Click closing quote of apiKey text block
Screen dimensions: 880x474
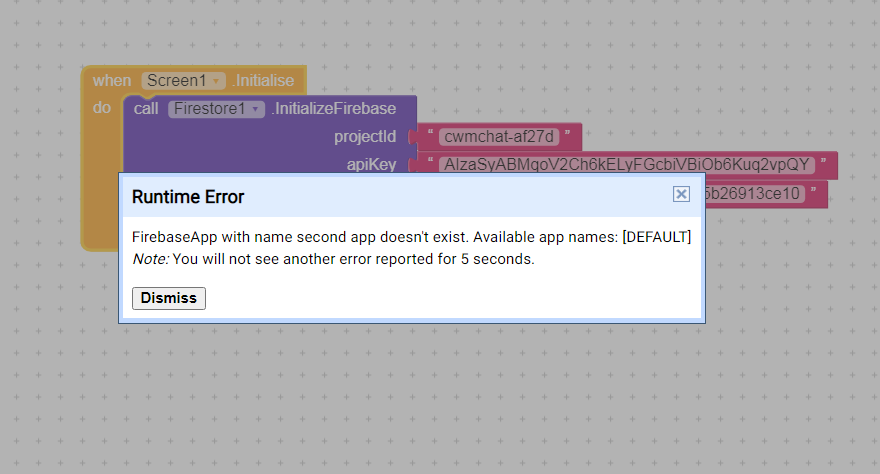pyautogui.click(x=823, y=164)
